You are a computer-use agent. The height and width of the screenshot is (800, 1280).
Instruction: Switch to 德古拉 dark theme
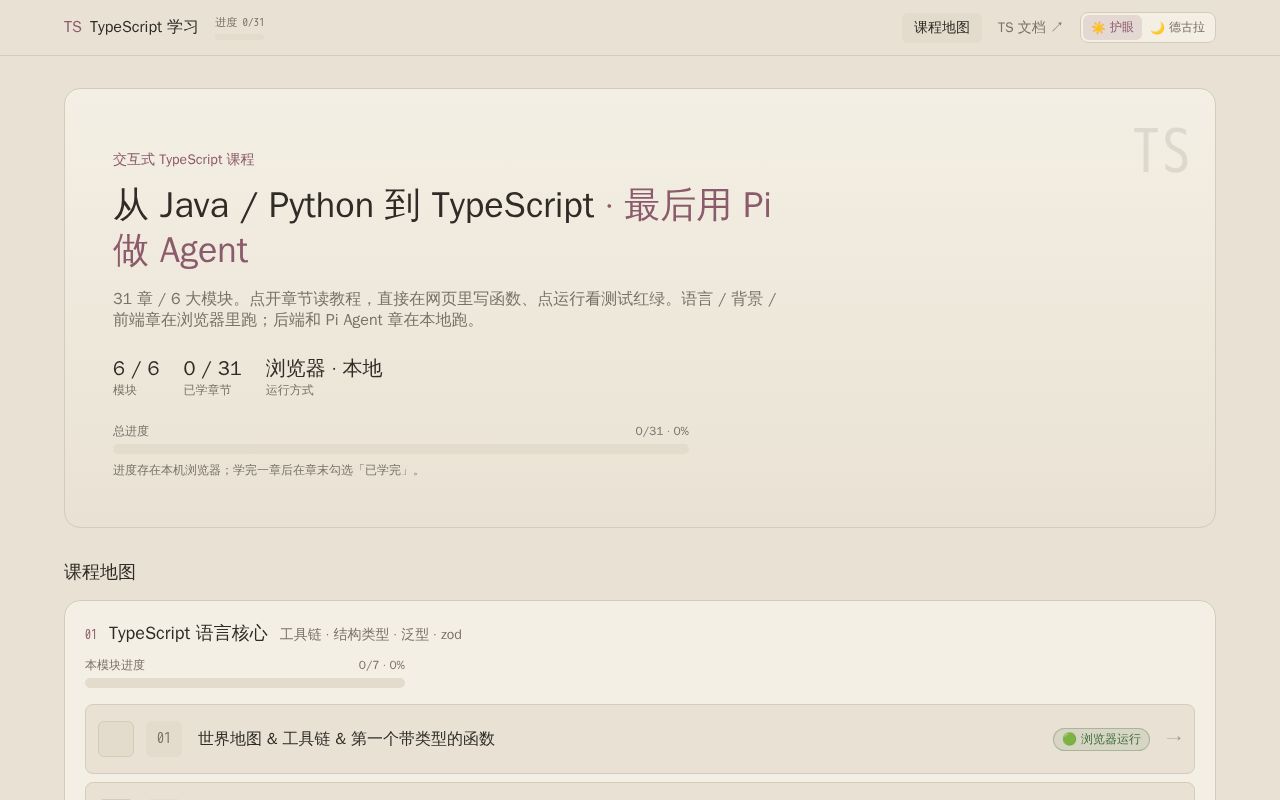coord(1177,27)
